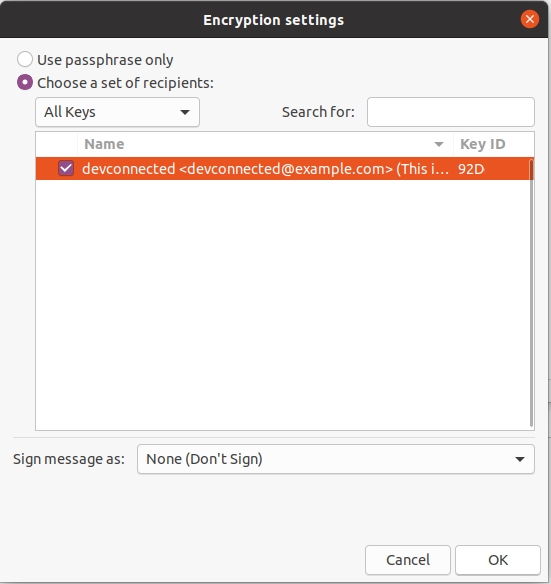
Task: Open the All Keys filter dropdown
Action: coord(117,112)
